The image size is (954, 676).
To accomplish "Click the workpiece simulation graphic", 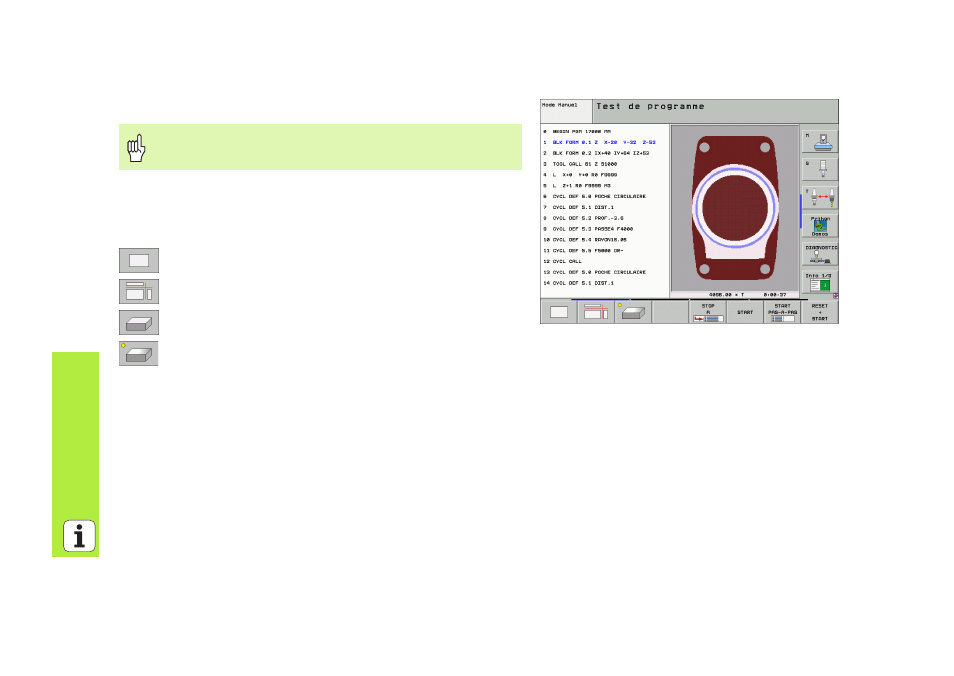I will [735, 208].
